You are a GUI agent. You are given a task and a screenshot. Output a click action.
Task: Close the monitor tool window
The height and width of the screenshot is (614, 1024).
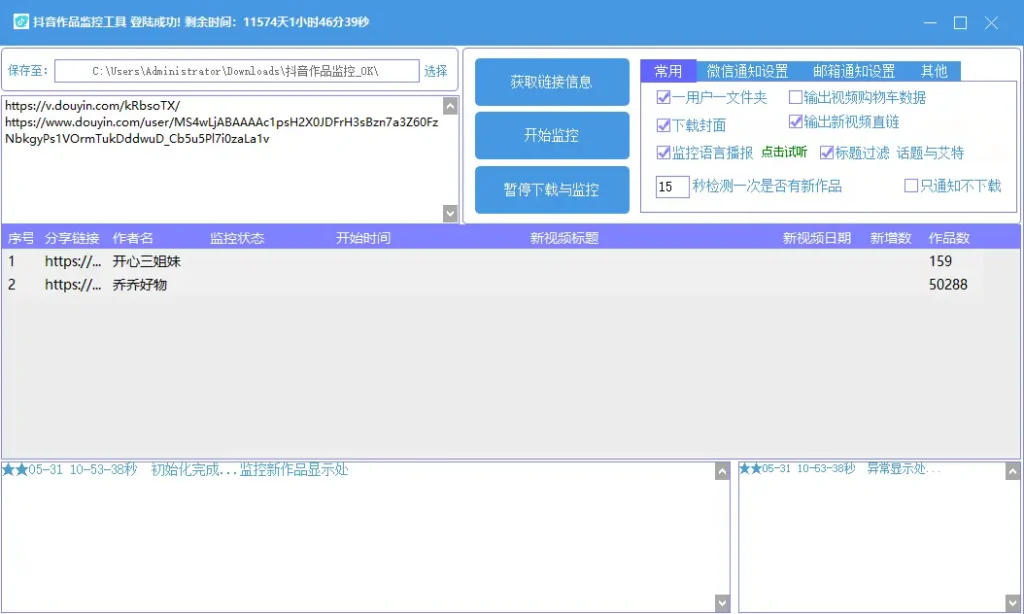(x=991, y=23)
